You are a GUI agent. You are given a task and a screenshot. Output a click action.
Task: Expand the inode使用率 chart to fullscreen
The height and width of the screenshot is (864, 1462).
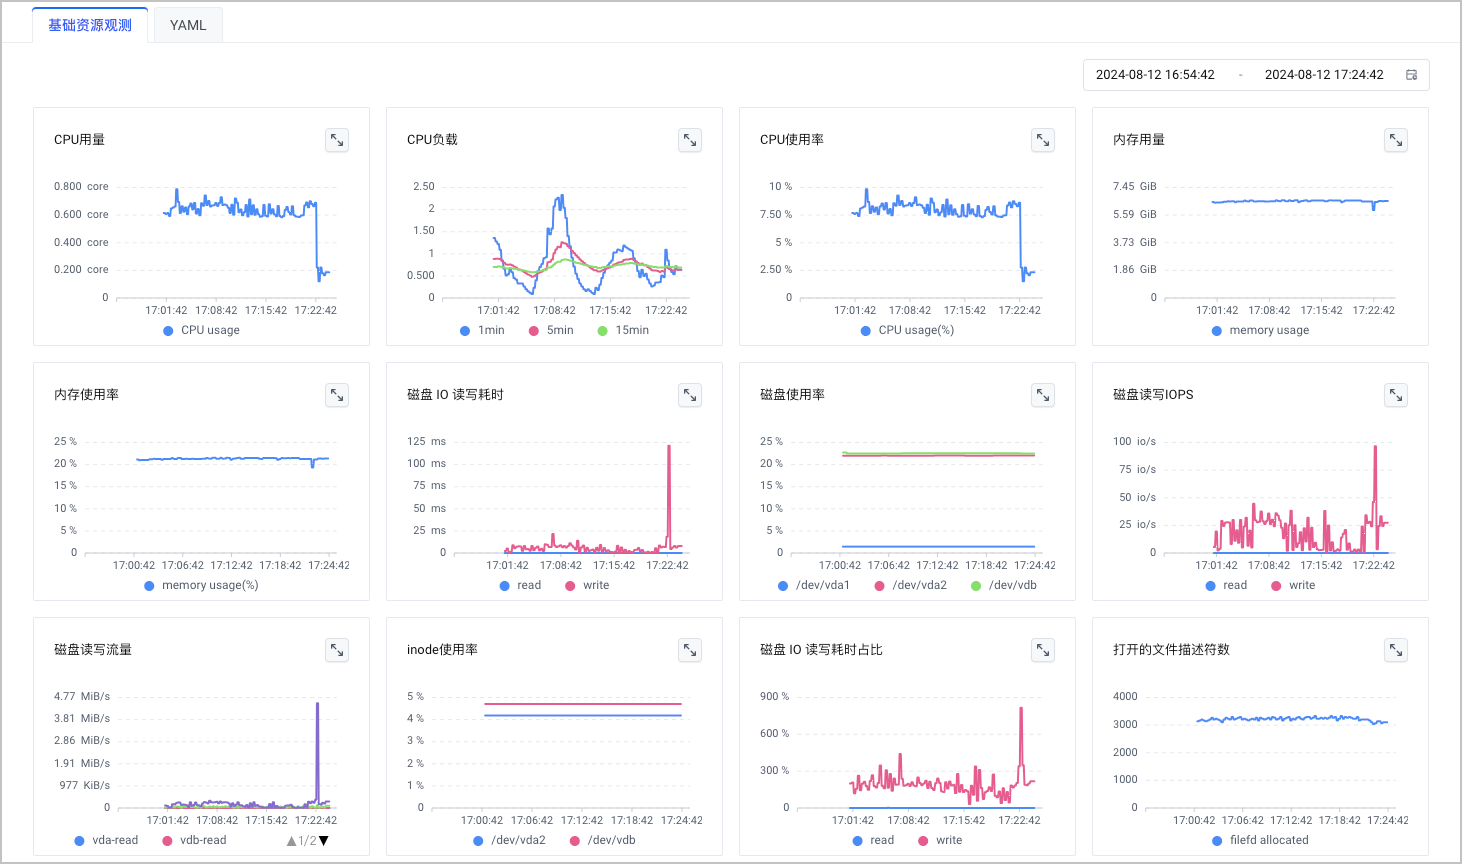(x=690, y=651)
